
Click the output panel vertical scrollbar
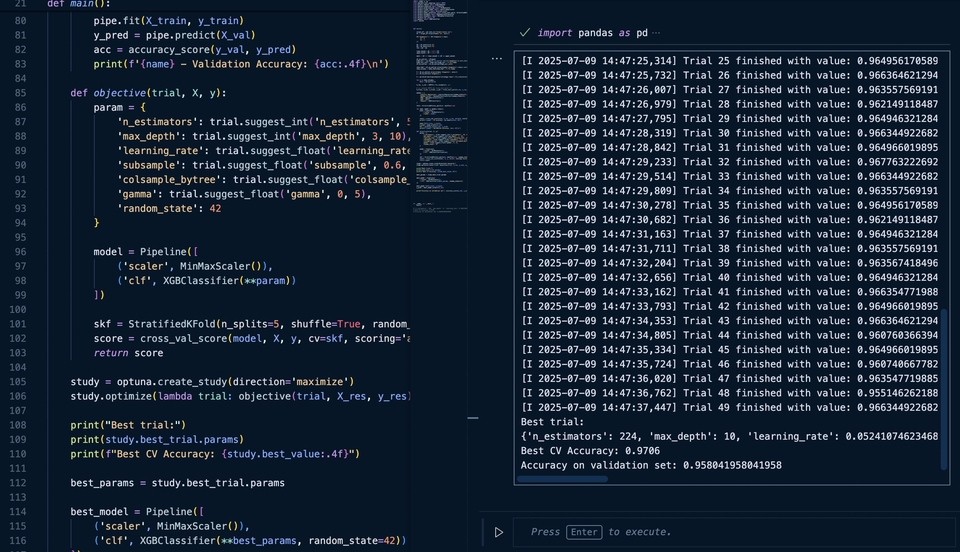tap(942, 390)
